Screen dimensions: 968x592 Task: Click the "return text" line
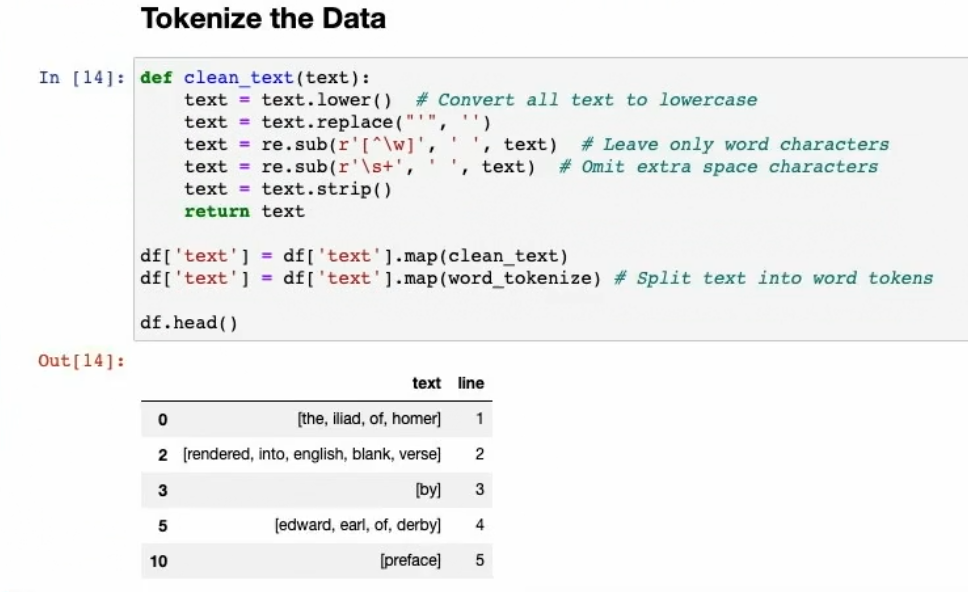pyautogui.click(x=244, y=211)
